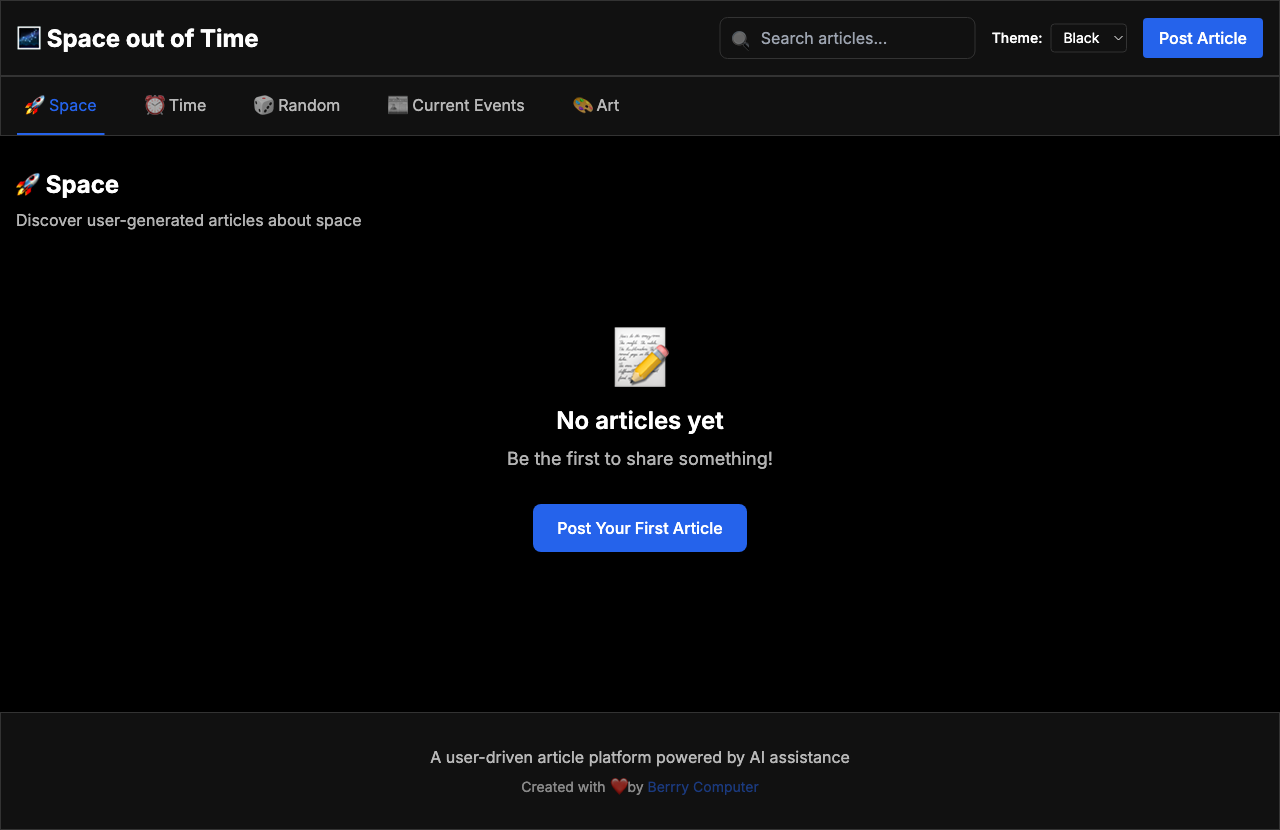
Task: Click the galaxy logo icon in header
Action: click(29, 38)
